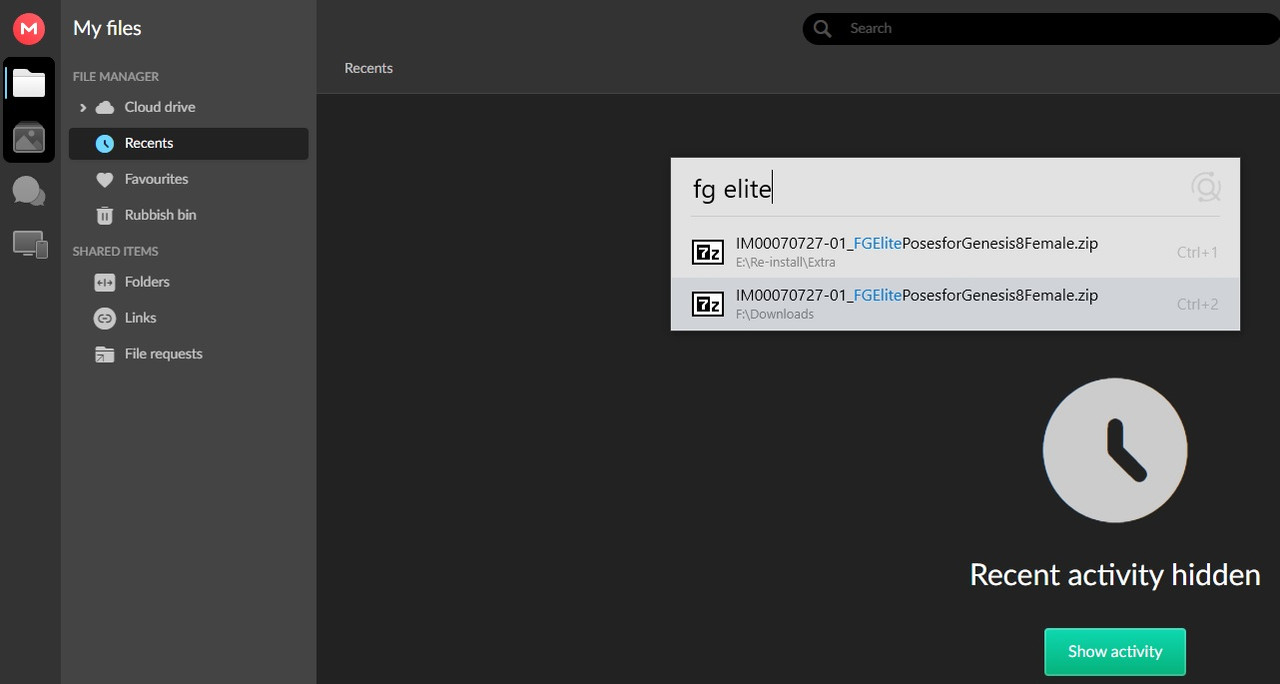Click the 7z icon of the Ctrl+1 result
The height and width of the screenshot is (684, 1280).
pyautogui.click(x=708, y=252)
